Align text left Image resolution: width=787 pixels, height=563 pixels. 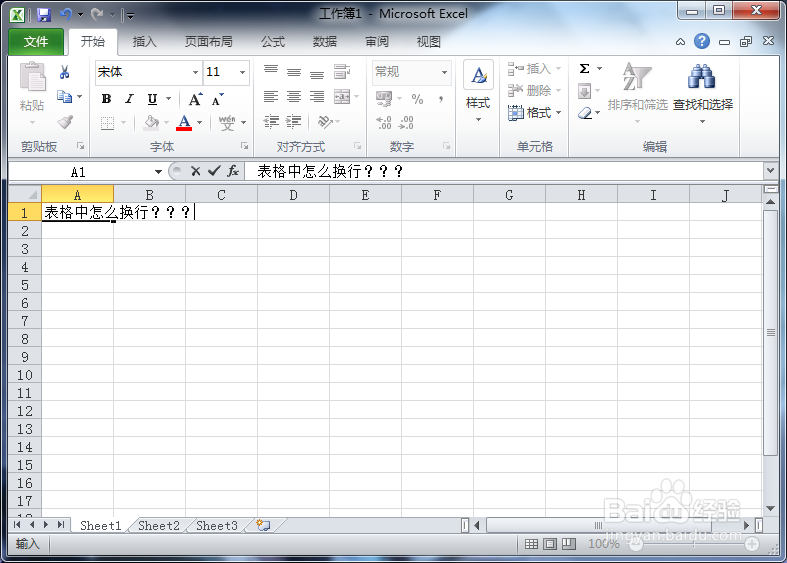click(271, 96)
